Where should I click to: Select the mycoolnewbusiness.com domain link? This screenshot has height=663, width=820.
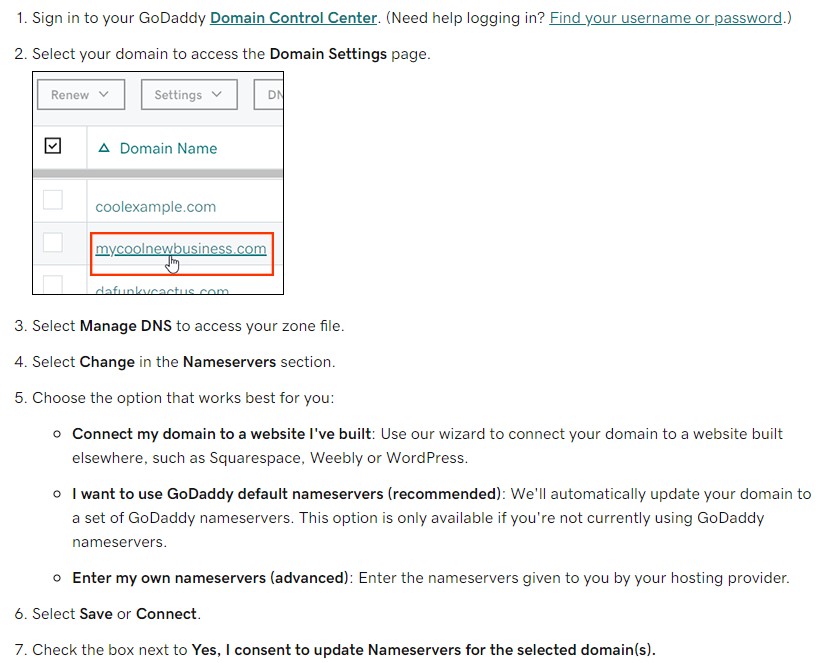(x=181, y=249)
